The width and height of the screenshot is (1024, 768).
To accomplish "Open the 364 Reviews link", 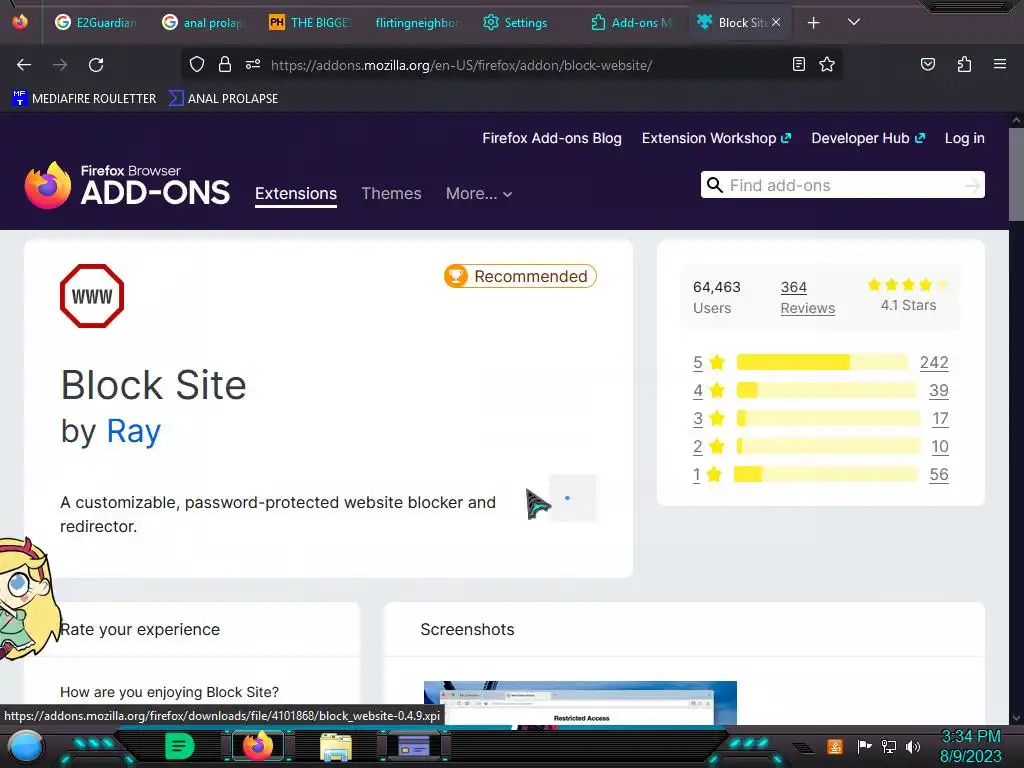I will pyautogui.click(x=807, y=297).
